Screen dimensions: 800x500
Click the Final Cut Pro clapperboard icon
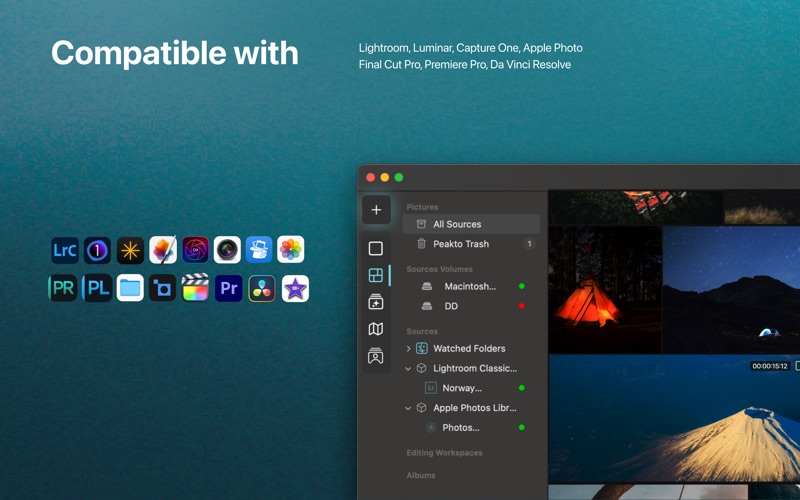tap(195, 288)
